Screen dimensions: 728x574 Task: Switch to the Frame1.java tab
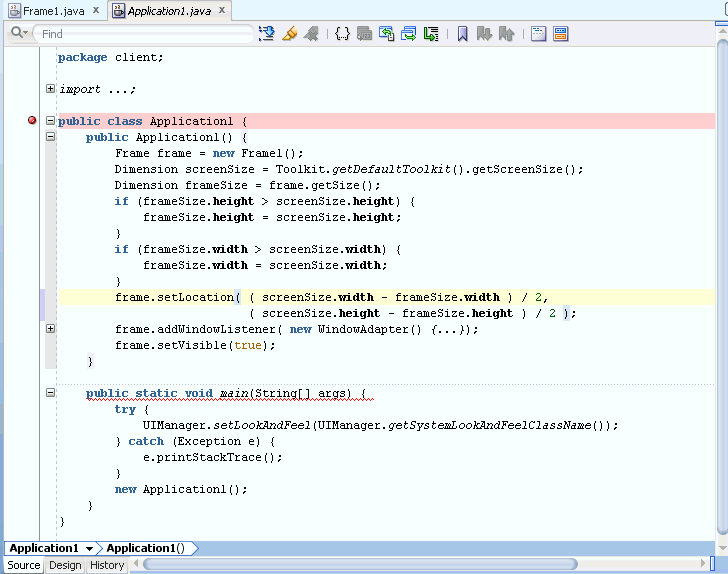pos(53,11)
